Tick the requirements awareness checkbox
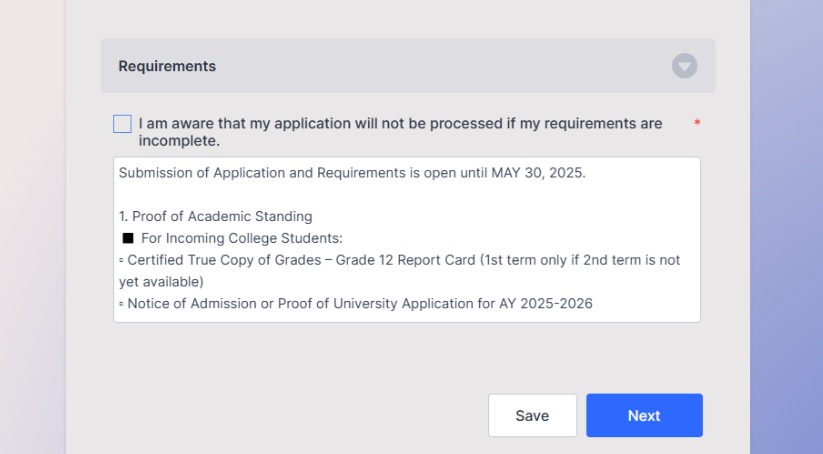The width and height of the screenshot is (823, 454). [122, 124]
